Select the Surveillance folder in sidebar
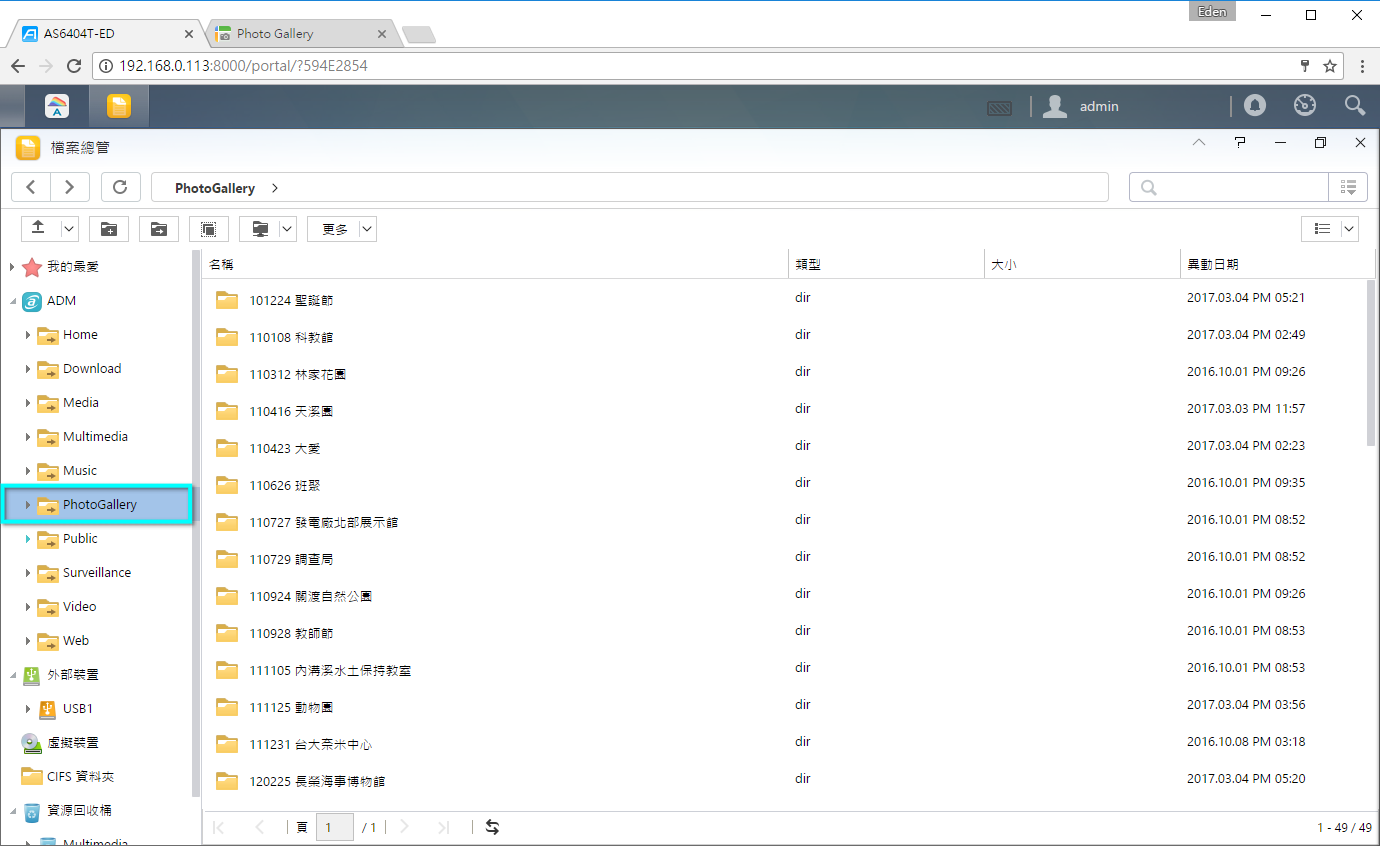 tap(97, 573)
